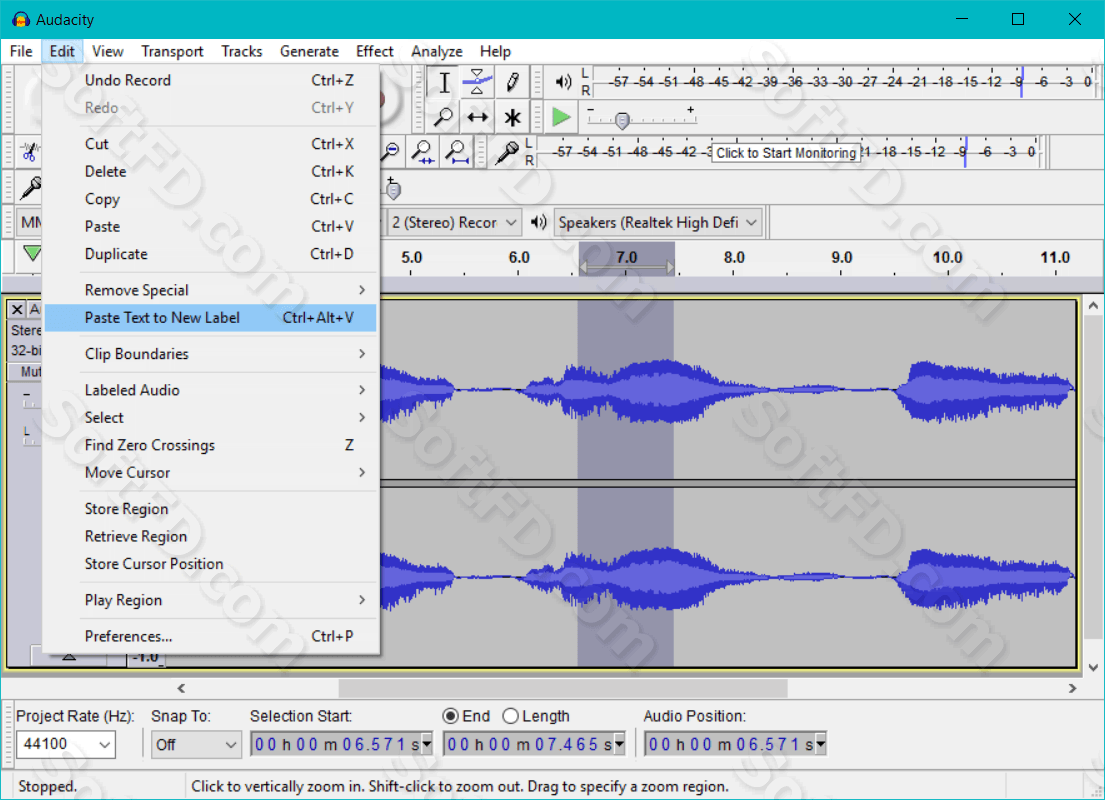Click the Fit Selection zoom icon
This screenshot has height=800, width=1105.
[423, 151]
